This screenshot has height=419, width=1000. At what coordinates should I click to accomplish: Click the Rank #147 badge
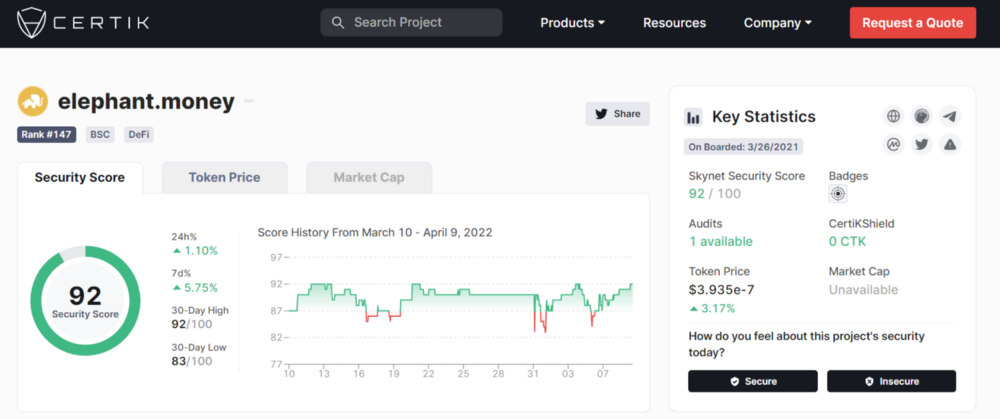47,135
